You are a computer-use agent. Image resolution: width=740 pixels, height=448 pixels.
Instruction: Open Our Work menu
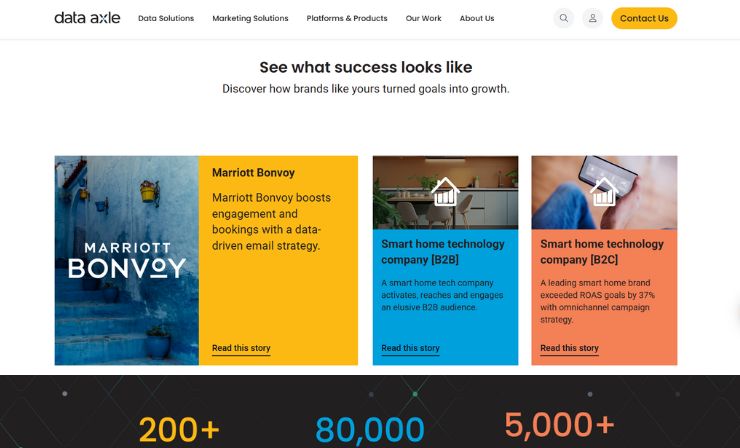[423, 18]
